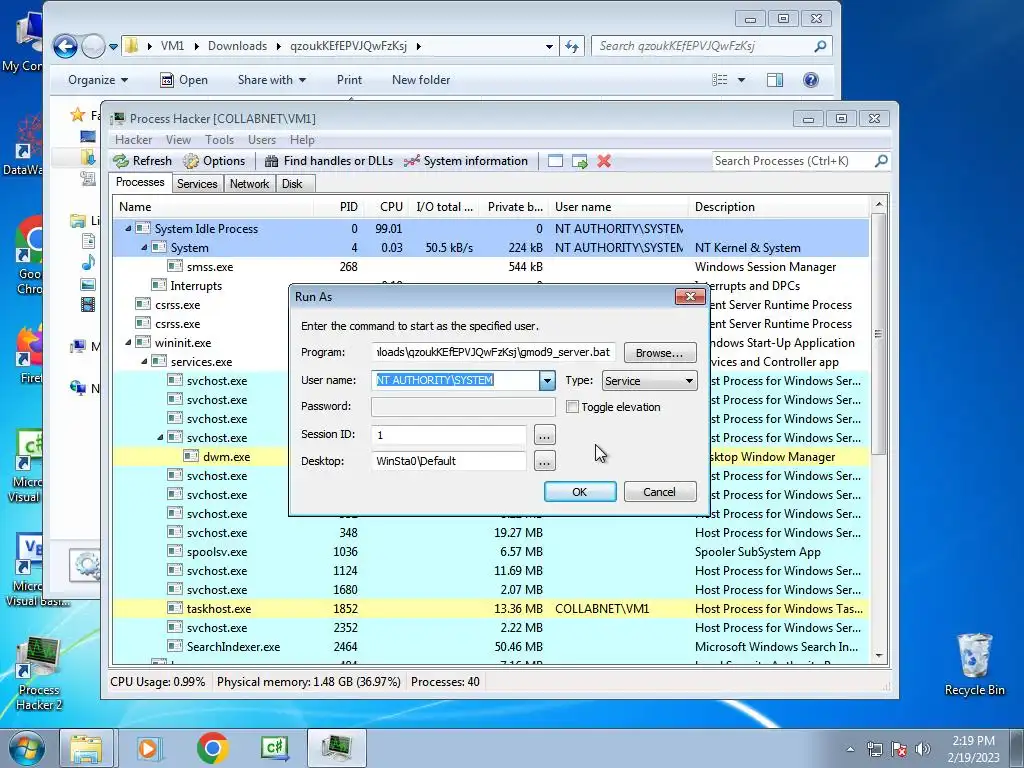Collapse the System Idle Process tree node
Image resolution: width=1024 pixels, height=768 pixels.
(x=129, y=229)
